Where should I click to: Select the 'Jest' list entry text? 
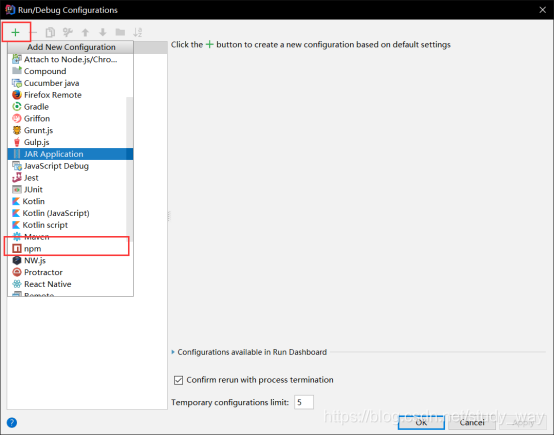pyautogui.click(x=31, y=178)
